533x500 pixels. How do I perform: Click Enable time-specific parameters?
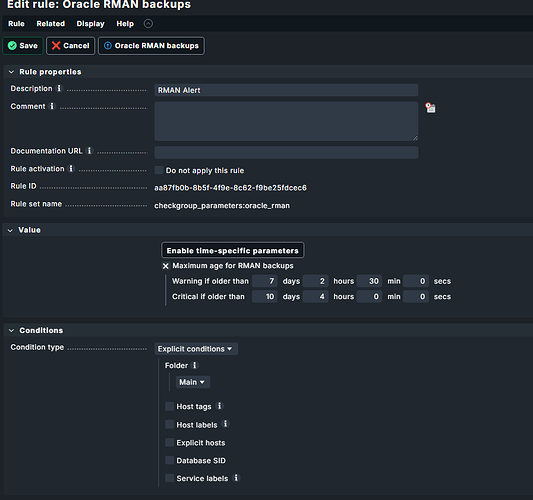[x=233, y=251]
